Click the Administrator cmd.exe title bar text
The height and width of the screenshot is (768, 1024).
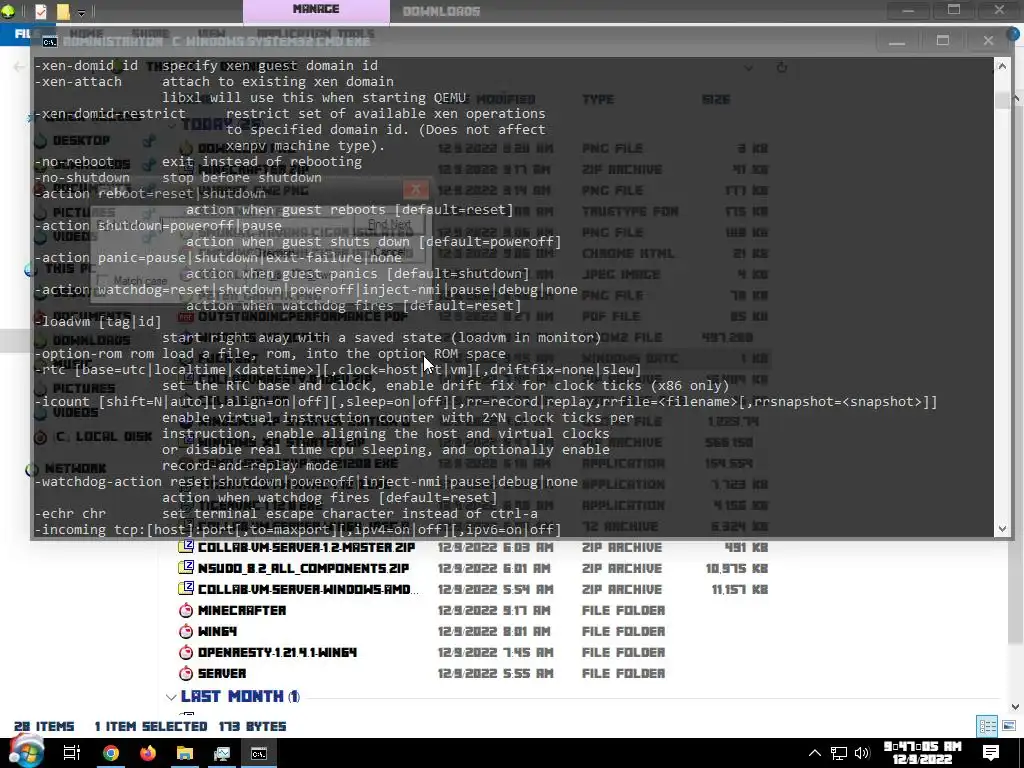click(216, 41)
